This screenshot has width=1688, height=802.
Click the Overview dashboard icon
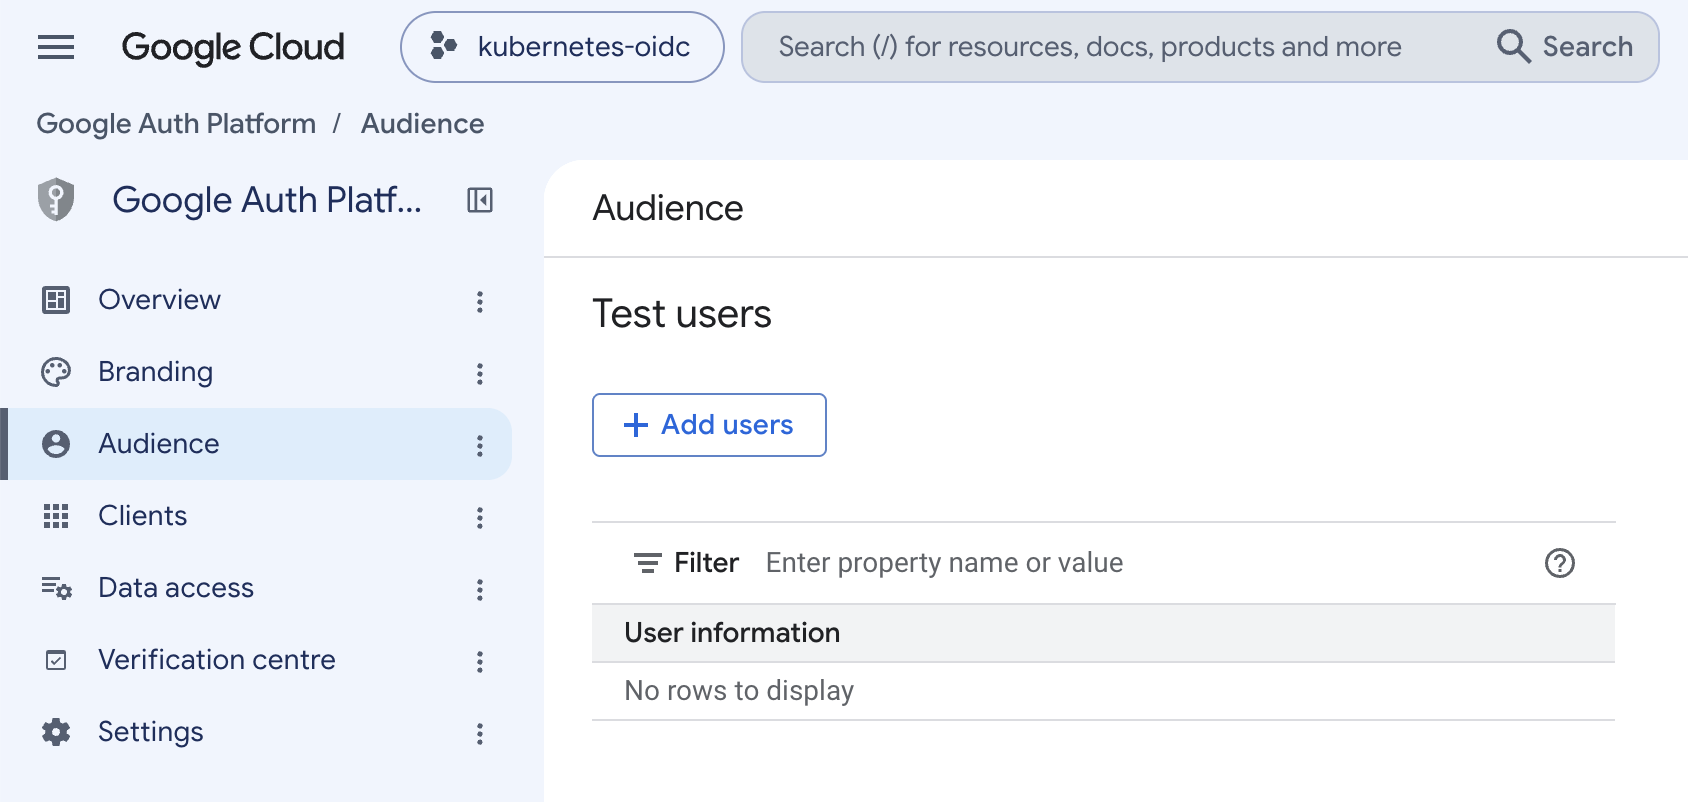tap(56, 300)
